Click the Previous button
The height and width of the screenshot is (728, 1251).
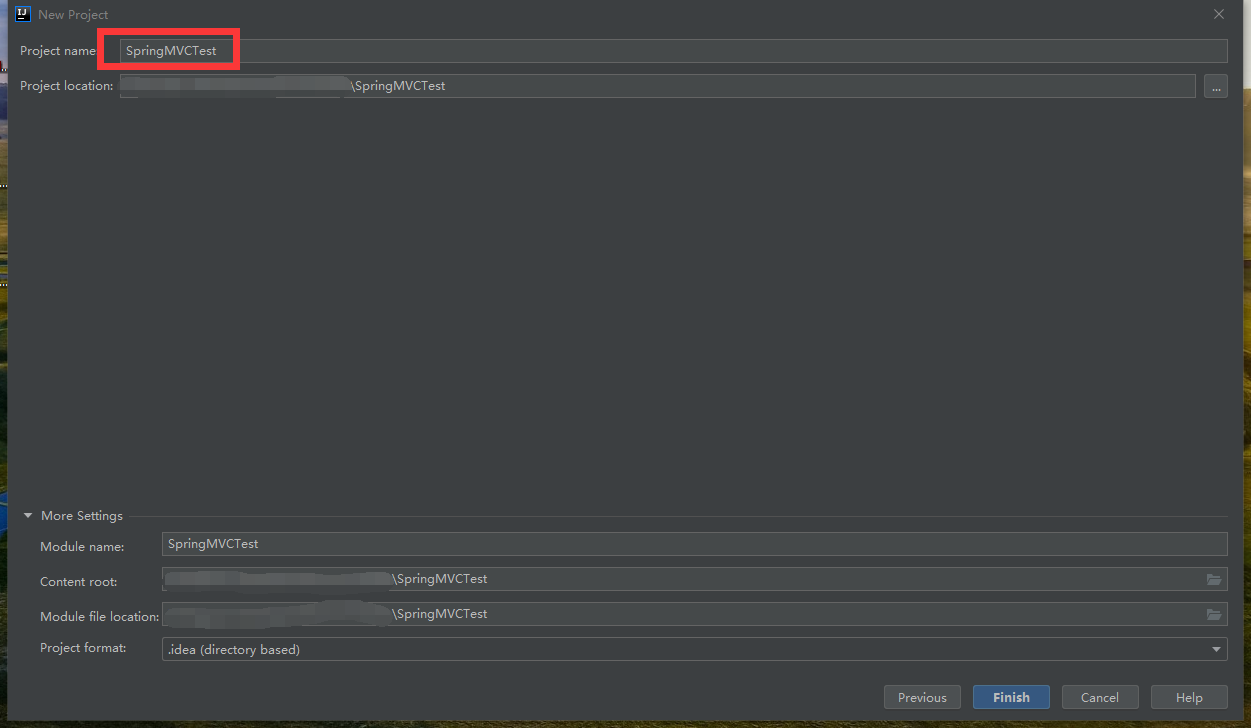click(x=921, y=697)
